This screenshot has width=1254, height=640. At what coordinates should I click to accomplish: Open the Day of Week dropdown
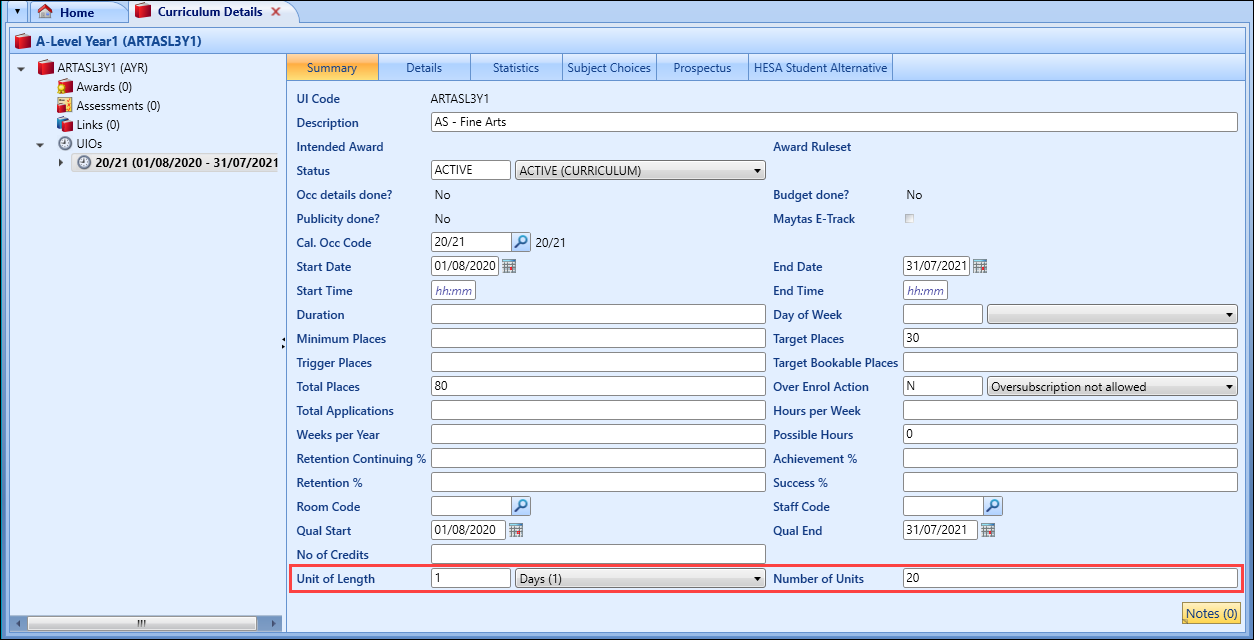(1112, 314)
